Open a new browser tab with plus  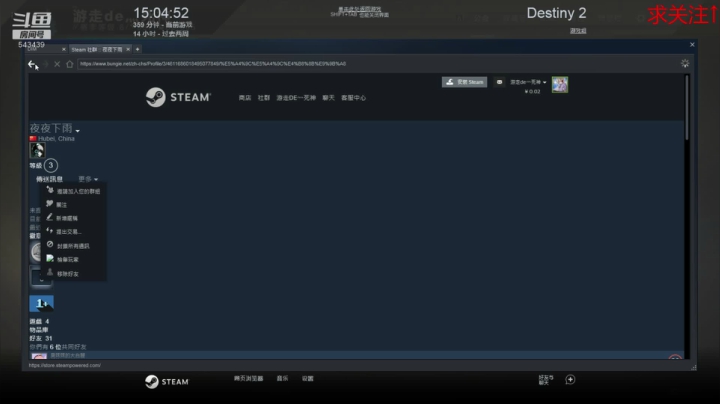(x=137, y=49)
